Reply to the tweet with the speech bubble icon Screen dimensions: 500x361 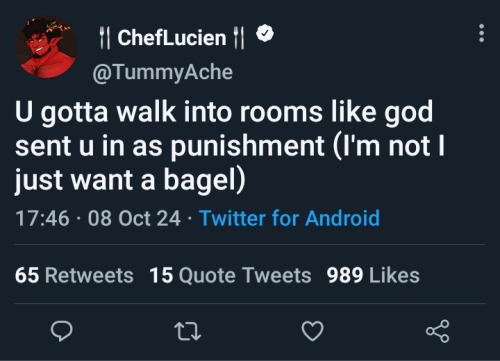coord(61,331)
